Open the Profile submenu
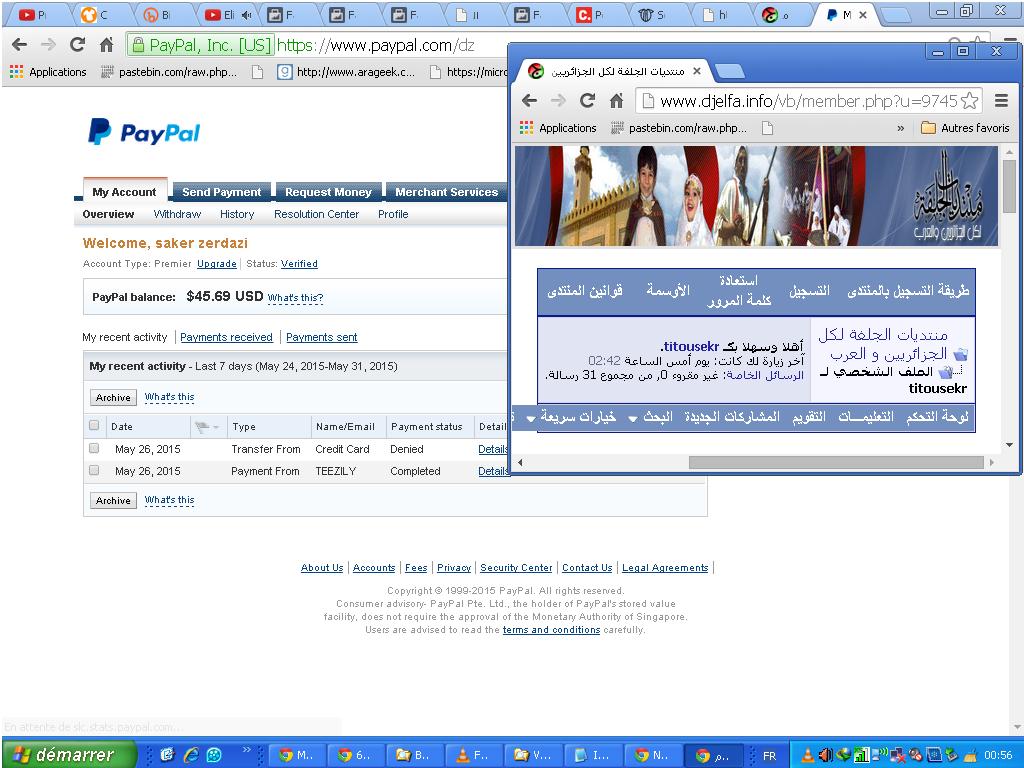Image resolution: width=1024 pixels, height=768 pixels. (x=392, y=214)
